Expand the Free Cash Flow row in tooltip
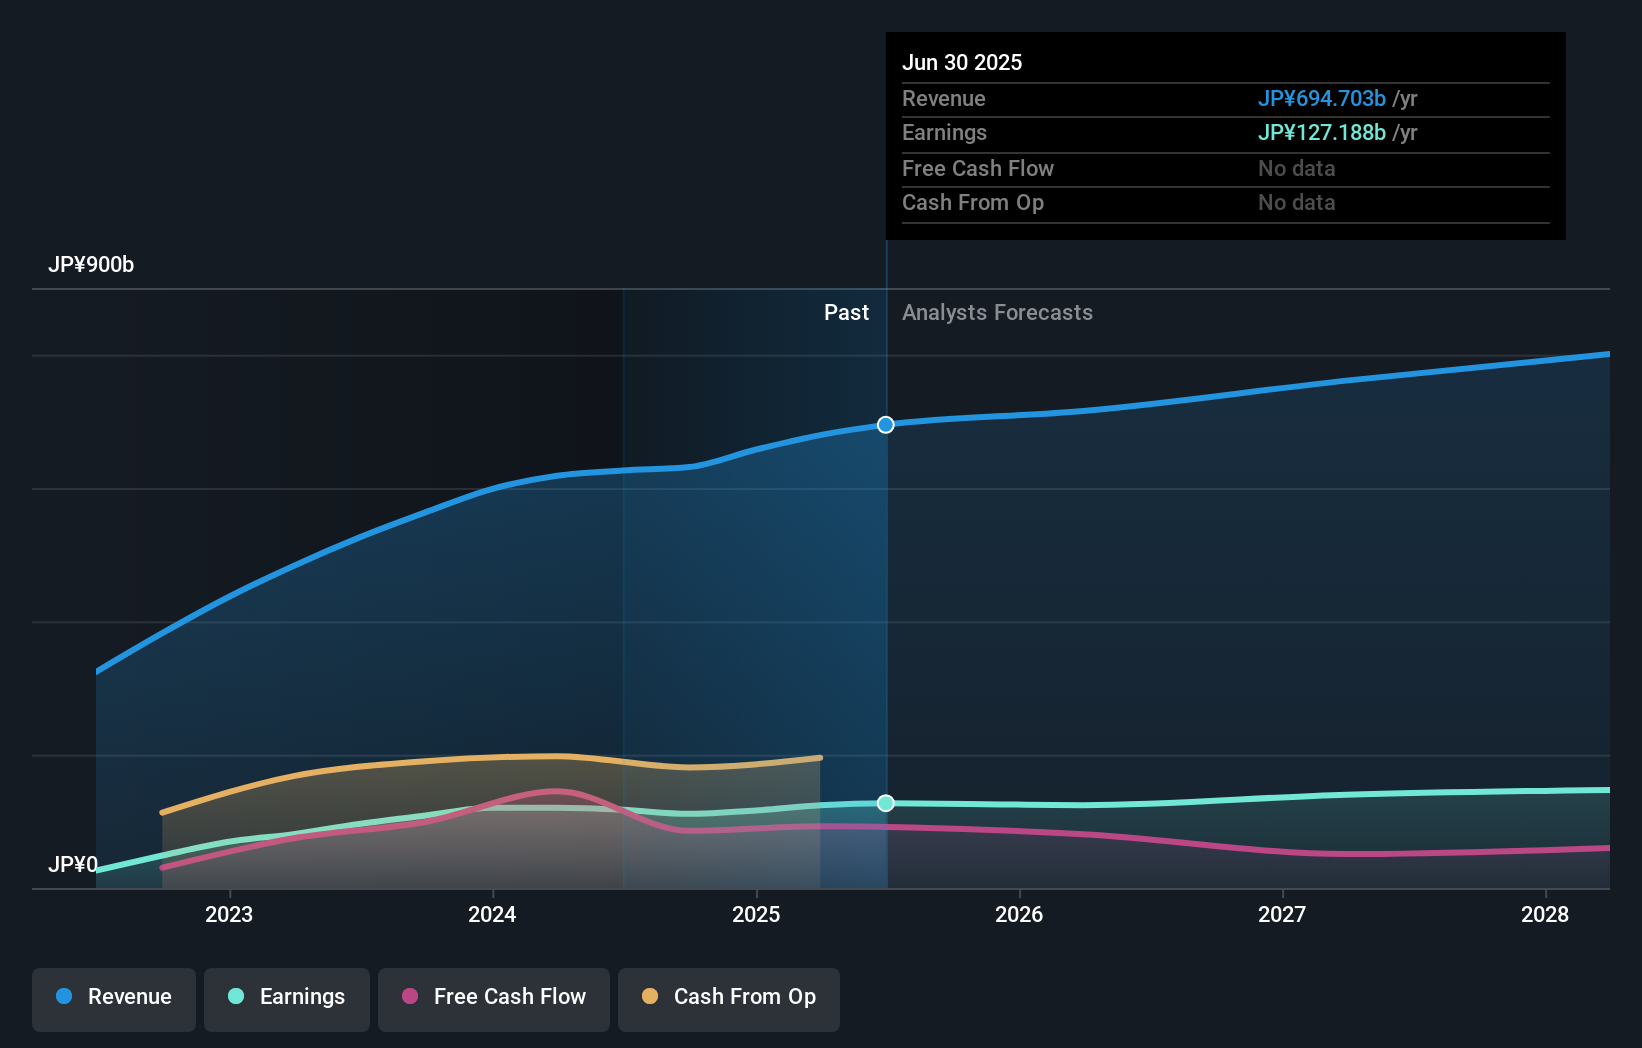The image size is (1642, 1048). (x=978, y=168)
